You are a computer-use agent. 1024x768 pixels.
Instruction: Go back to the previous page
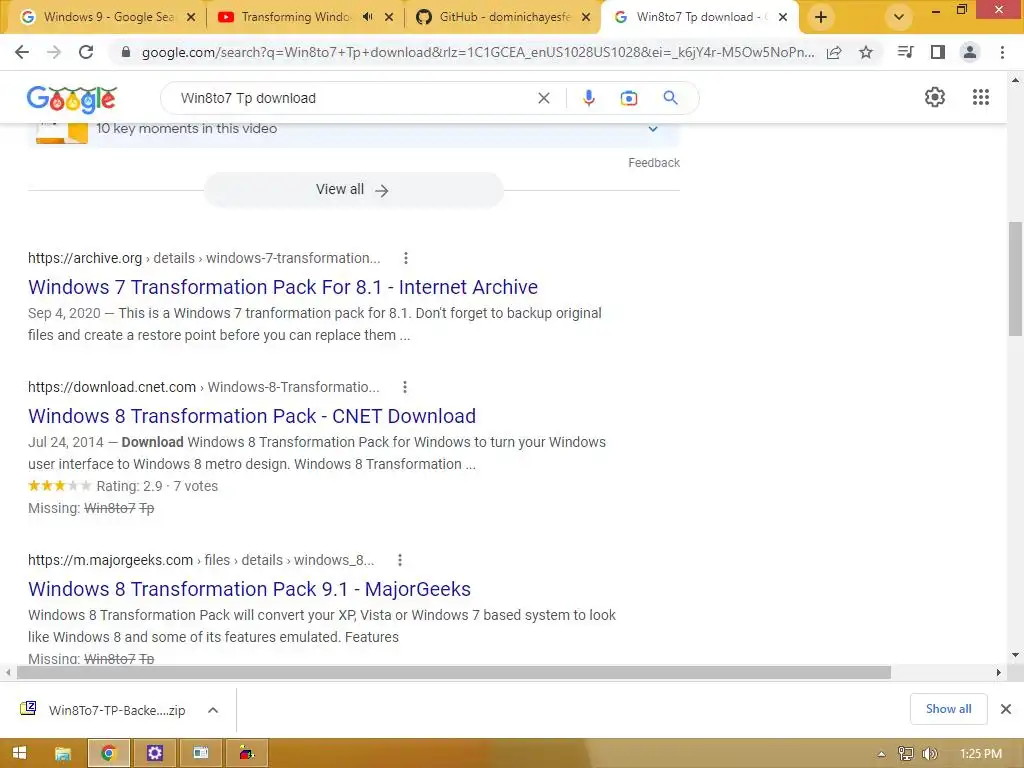tap(22, 52)
